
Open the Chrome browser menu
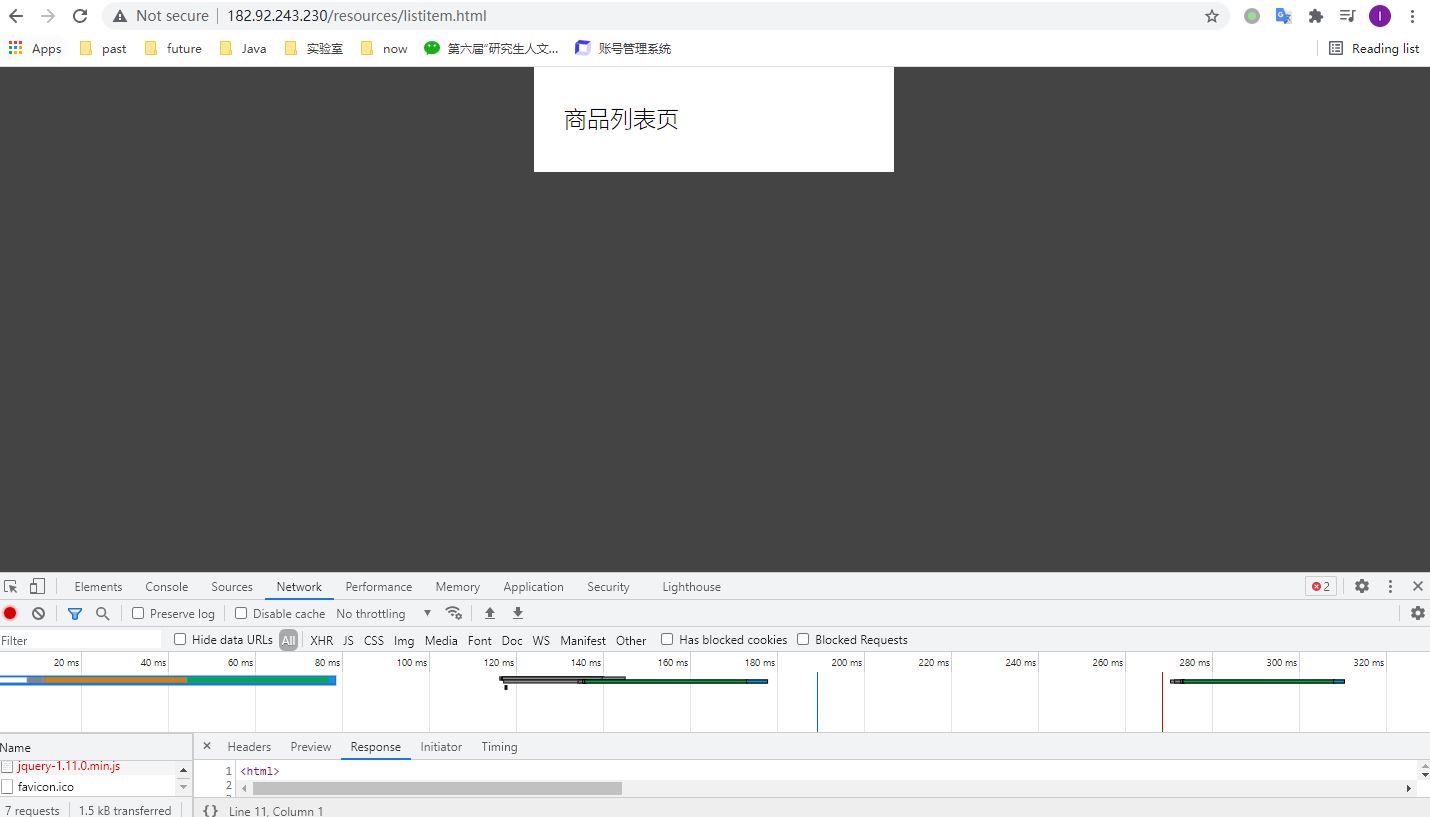click(1411, 15)
